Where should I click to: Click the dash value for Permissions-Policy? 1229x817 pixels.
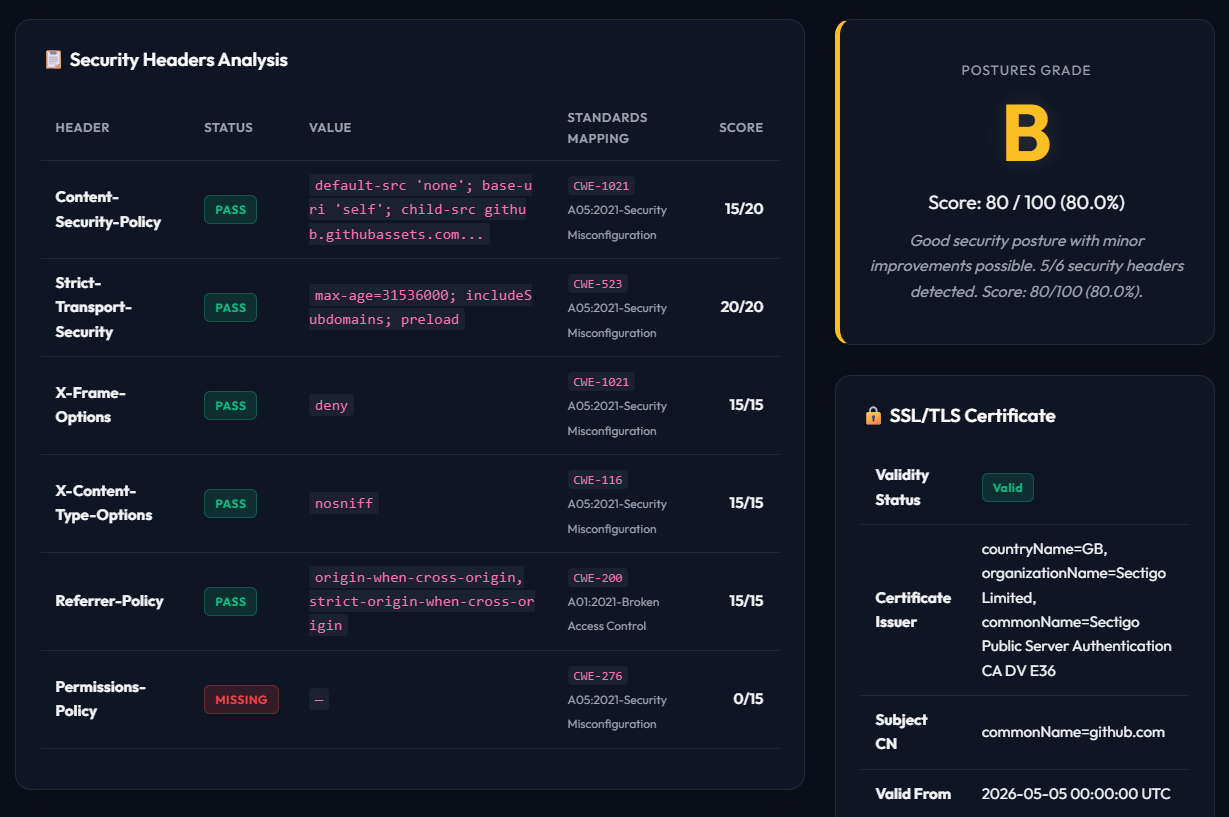[319, 700]
